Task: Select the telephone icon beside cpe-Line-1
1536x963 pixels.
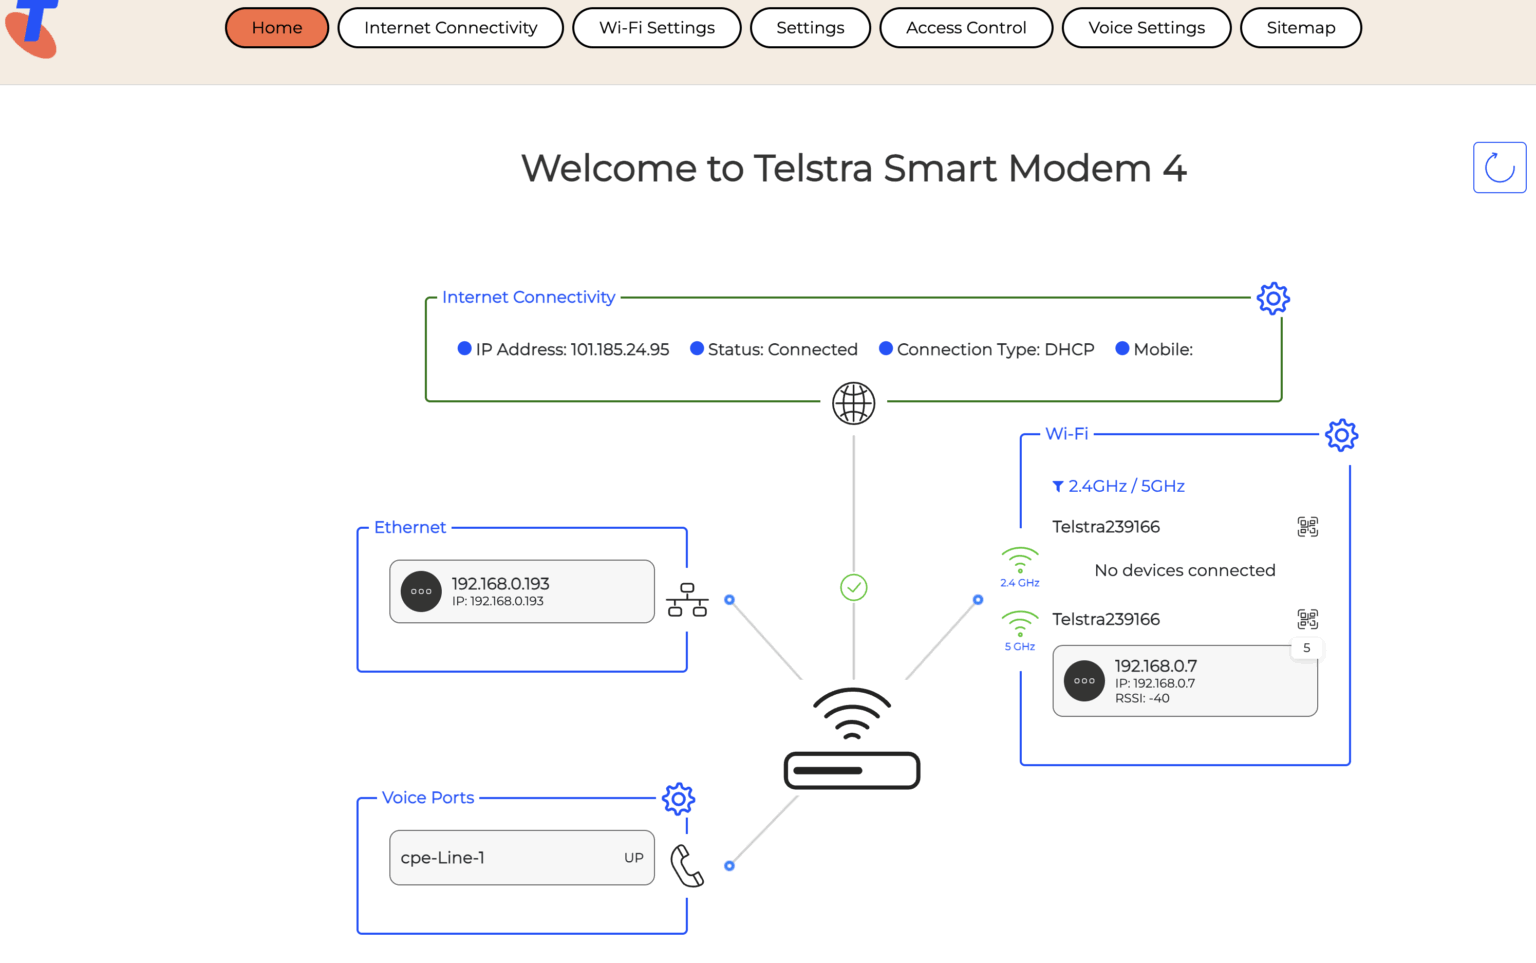Action: (686, 867)
